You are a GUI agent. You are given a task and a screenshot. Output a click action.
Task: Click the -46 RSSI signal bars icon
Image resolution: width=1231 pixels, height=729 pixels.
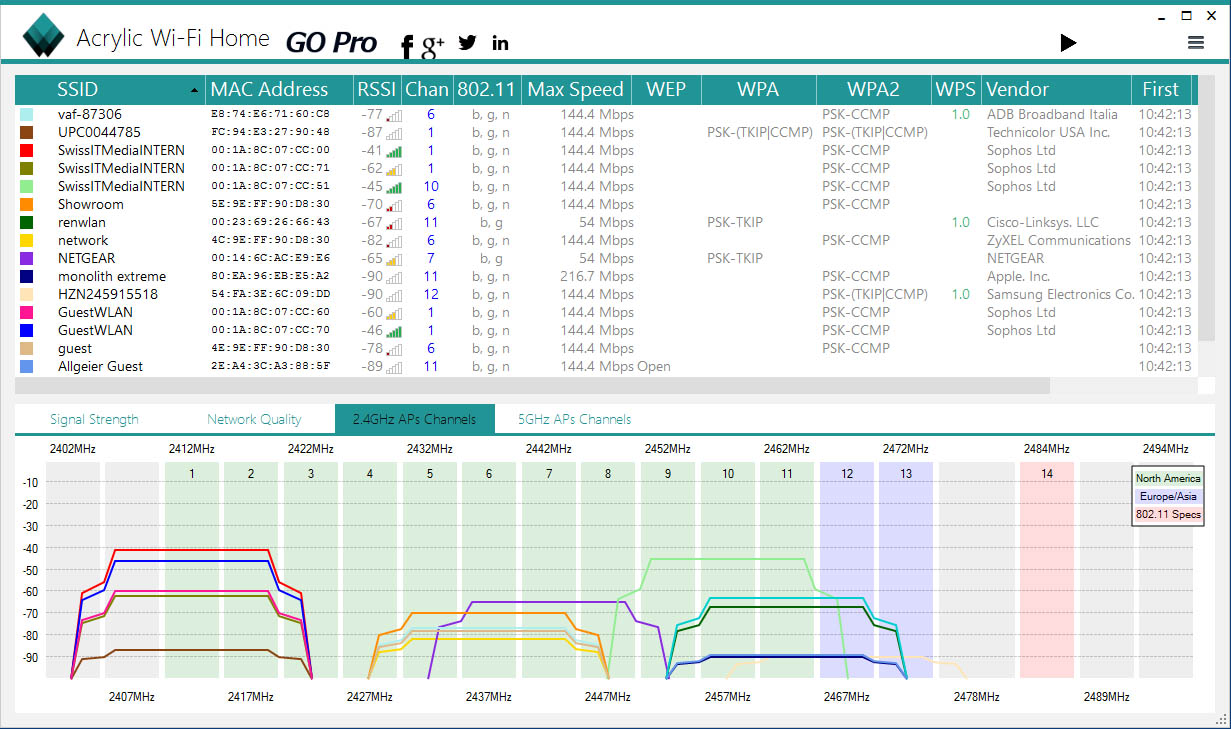394,331
